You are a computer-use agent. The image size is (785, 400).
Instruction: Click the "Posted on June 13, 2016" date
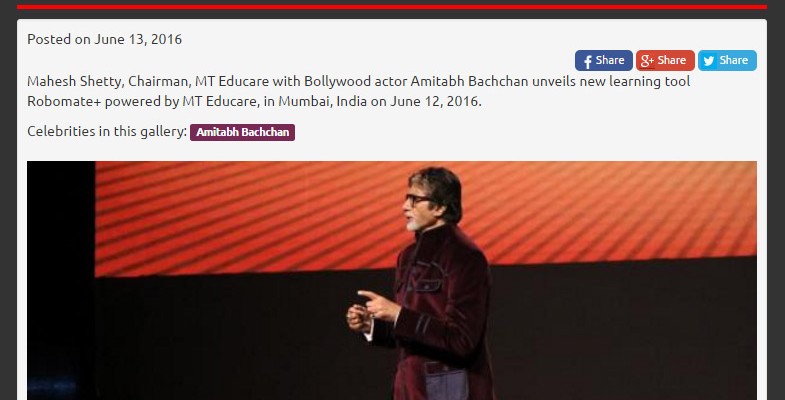[x=105, y=39]
